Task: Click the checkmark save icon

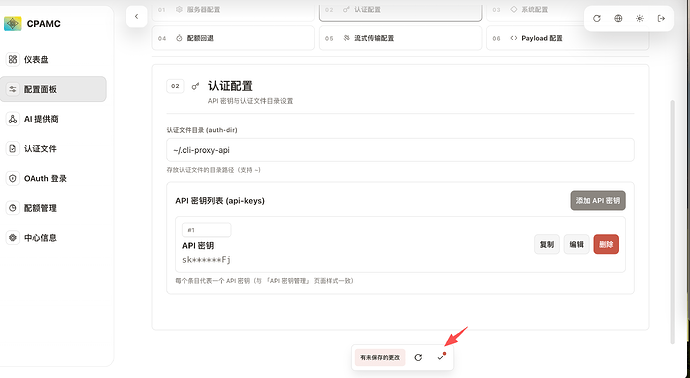Action: [x=440, y=357]
